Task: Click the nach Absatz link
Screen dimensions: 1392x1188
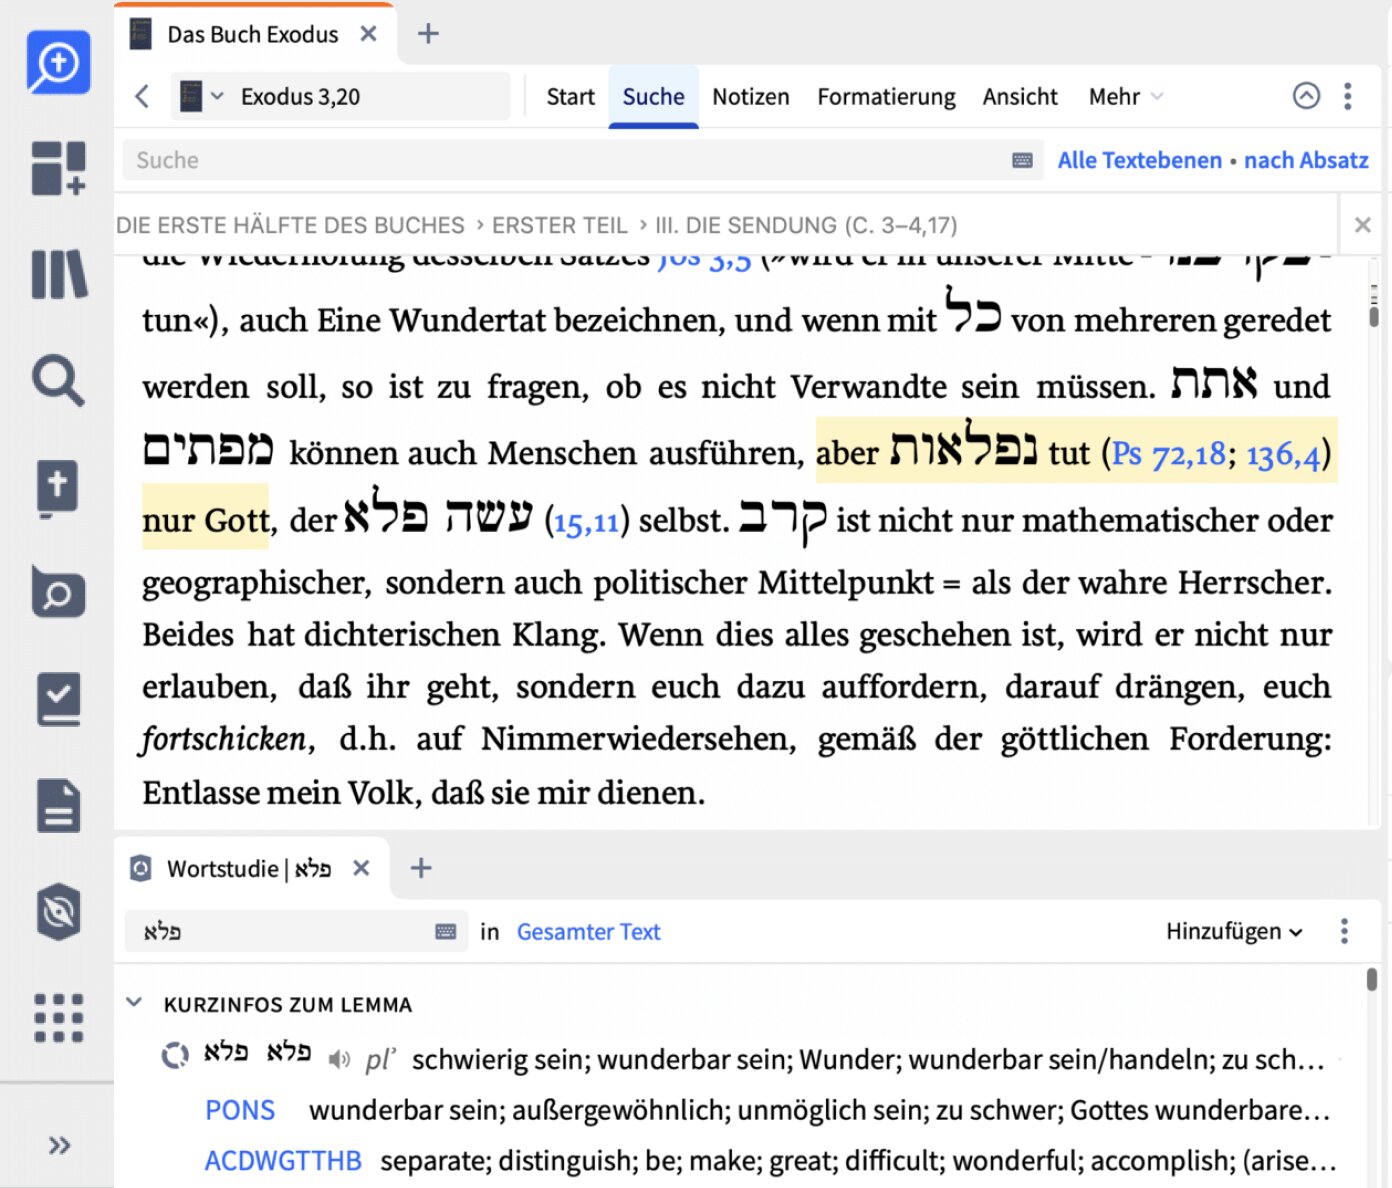Action: pyautogui.click(x=1305, y=160)
